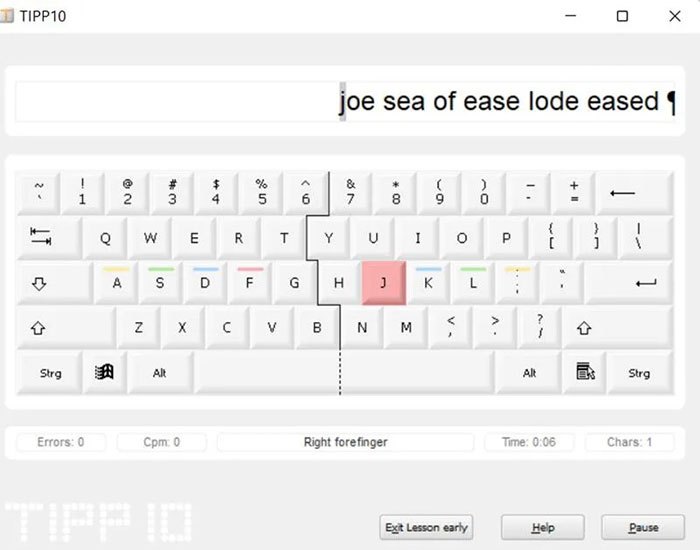Click the comma less-than key
Screen dimensions: 700x550
(450, 328)
